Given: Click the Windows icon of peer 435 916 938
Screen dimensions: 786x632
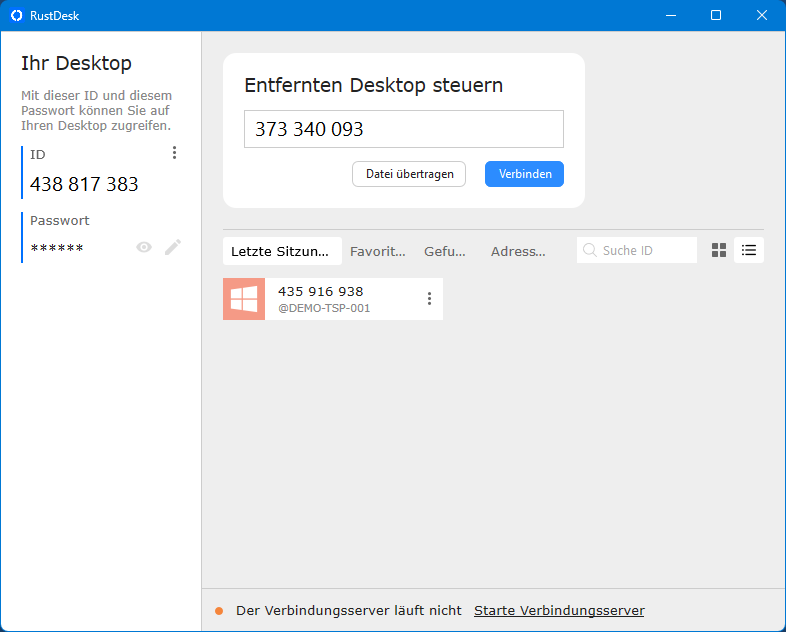Looking at the screenshot, I should click(x=244, y=299).
